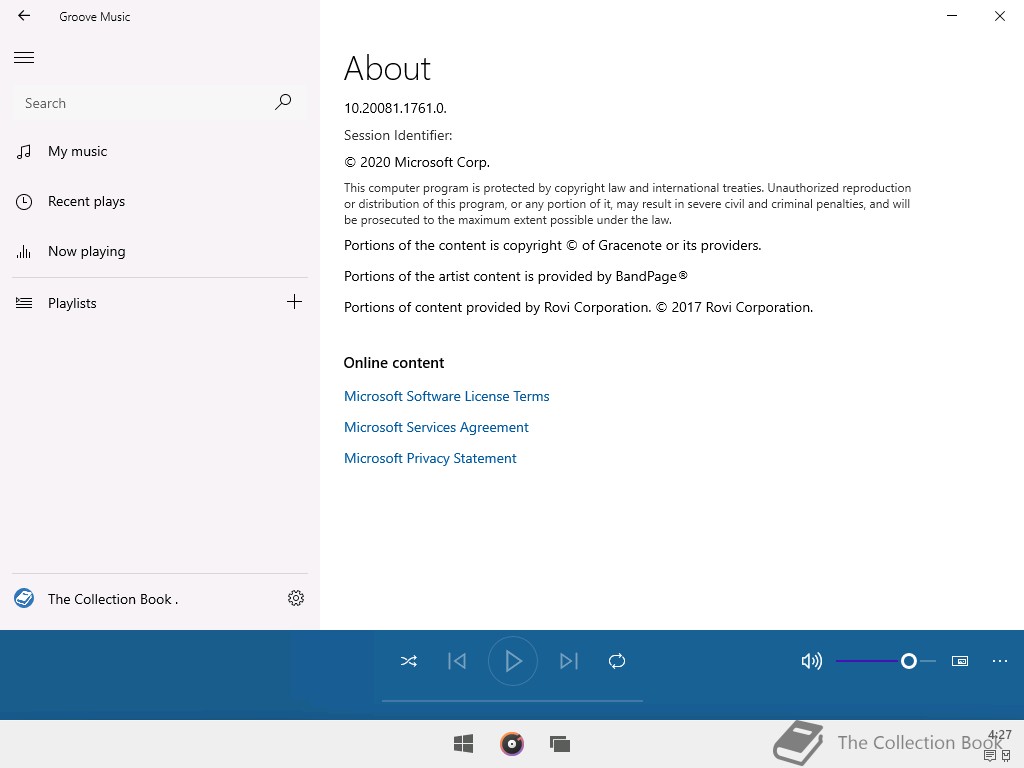
Task: Open Microsoft Privacy Statement link
Action: coord(430,458)
